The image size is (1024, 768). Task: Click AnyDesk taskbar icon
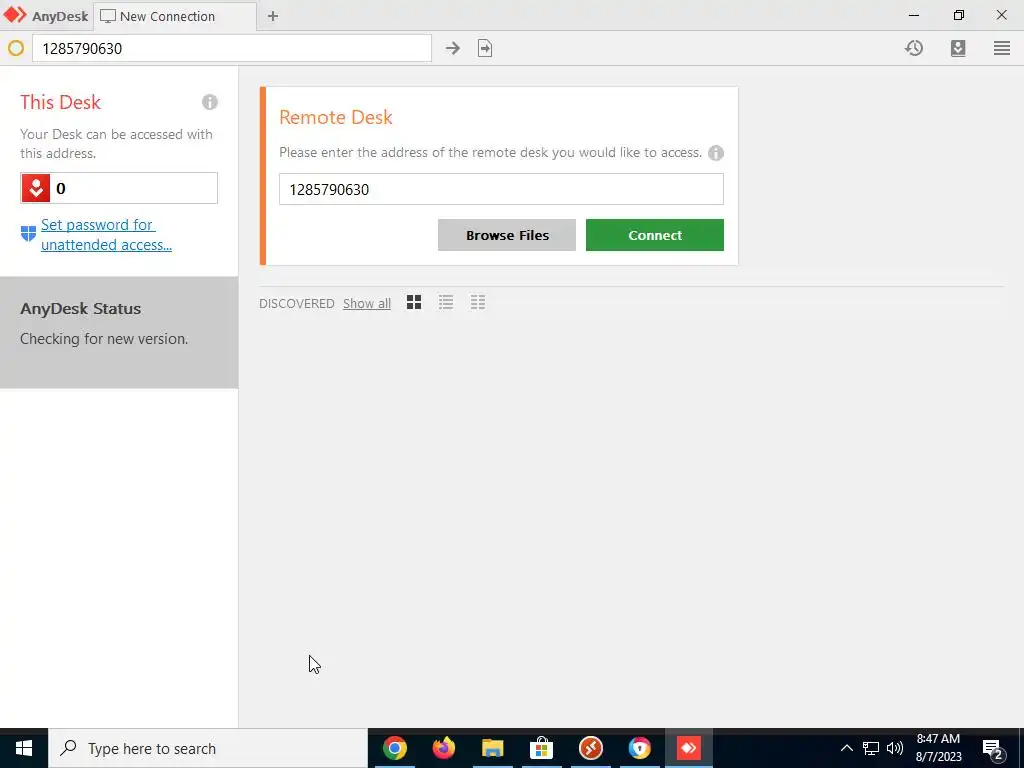pyautogui.click(x=688, y=748)
